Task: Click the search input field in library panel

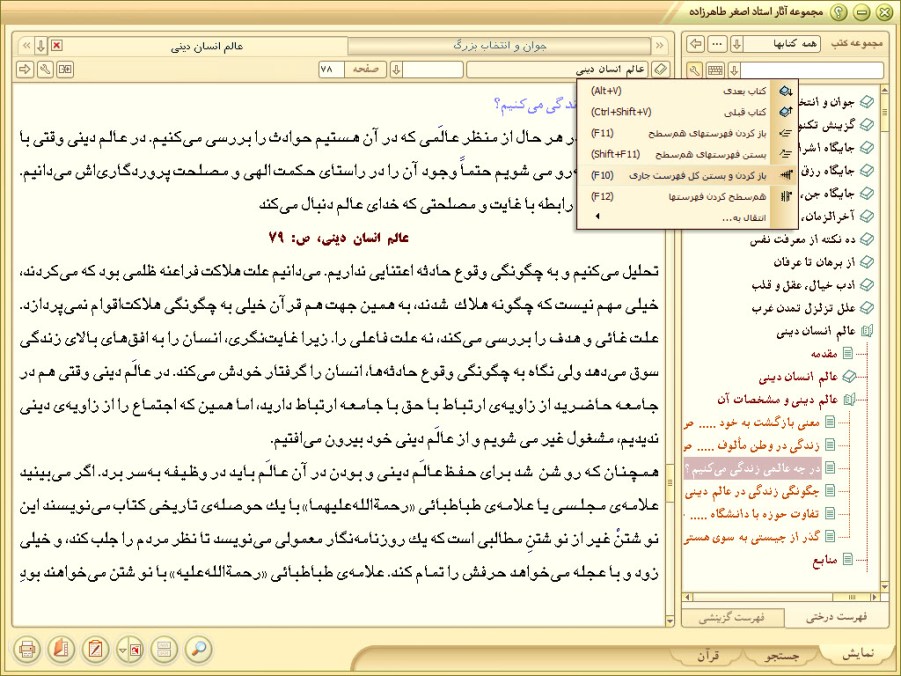Action: 812,70
